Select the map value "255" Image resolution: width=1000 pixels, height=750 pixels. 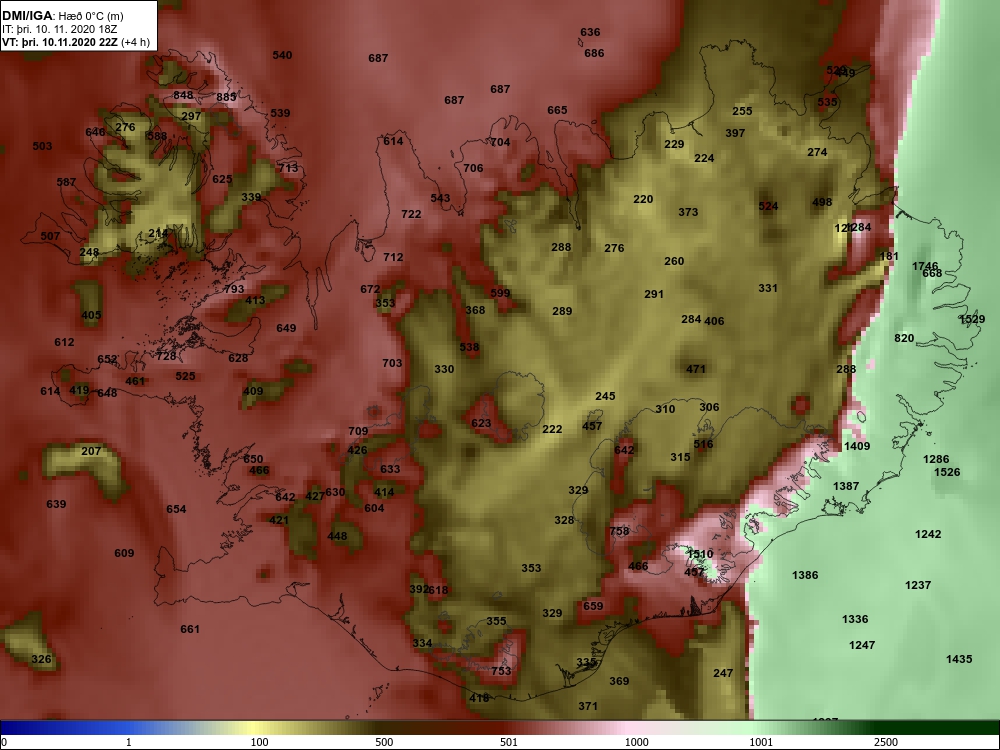[x=742, y=111]
